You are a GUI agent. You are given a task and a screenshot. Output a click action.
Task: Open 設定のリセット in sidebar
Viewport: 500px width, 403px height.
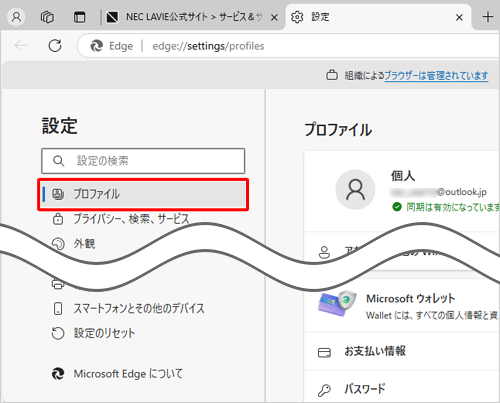(104, 333)
